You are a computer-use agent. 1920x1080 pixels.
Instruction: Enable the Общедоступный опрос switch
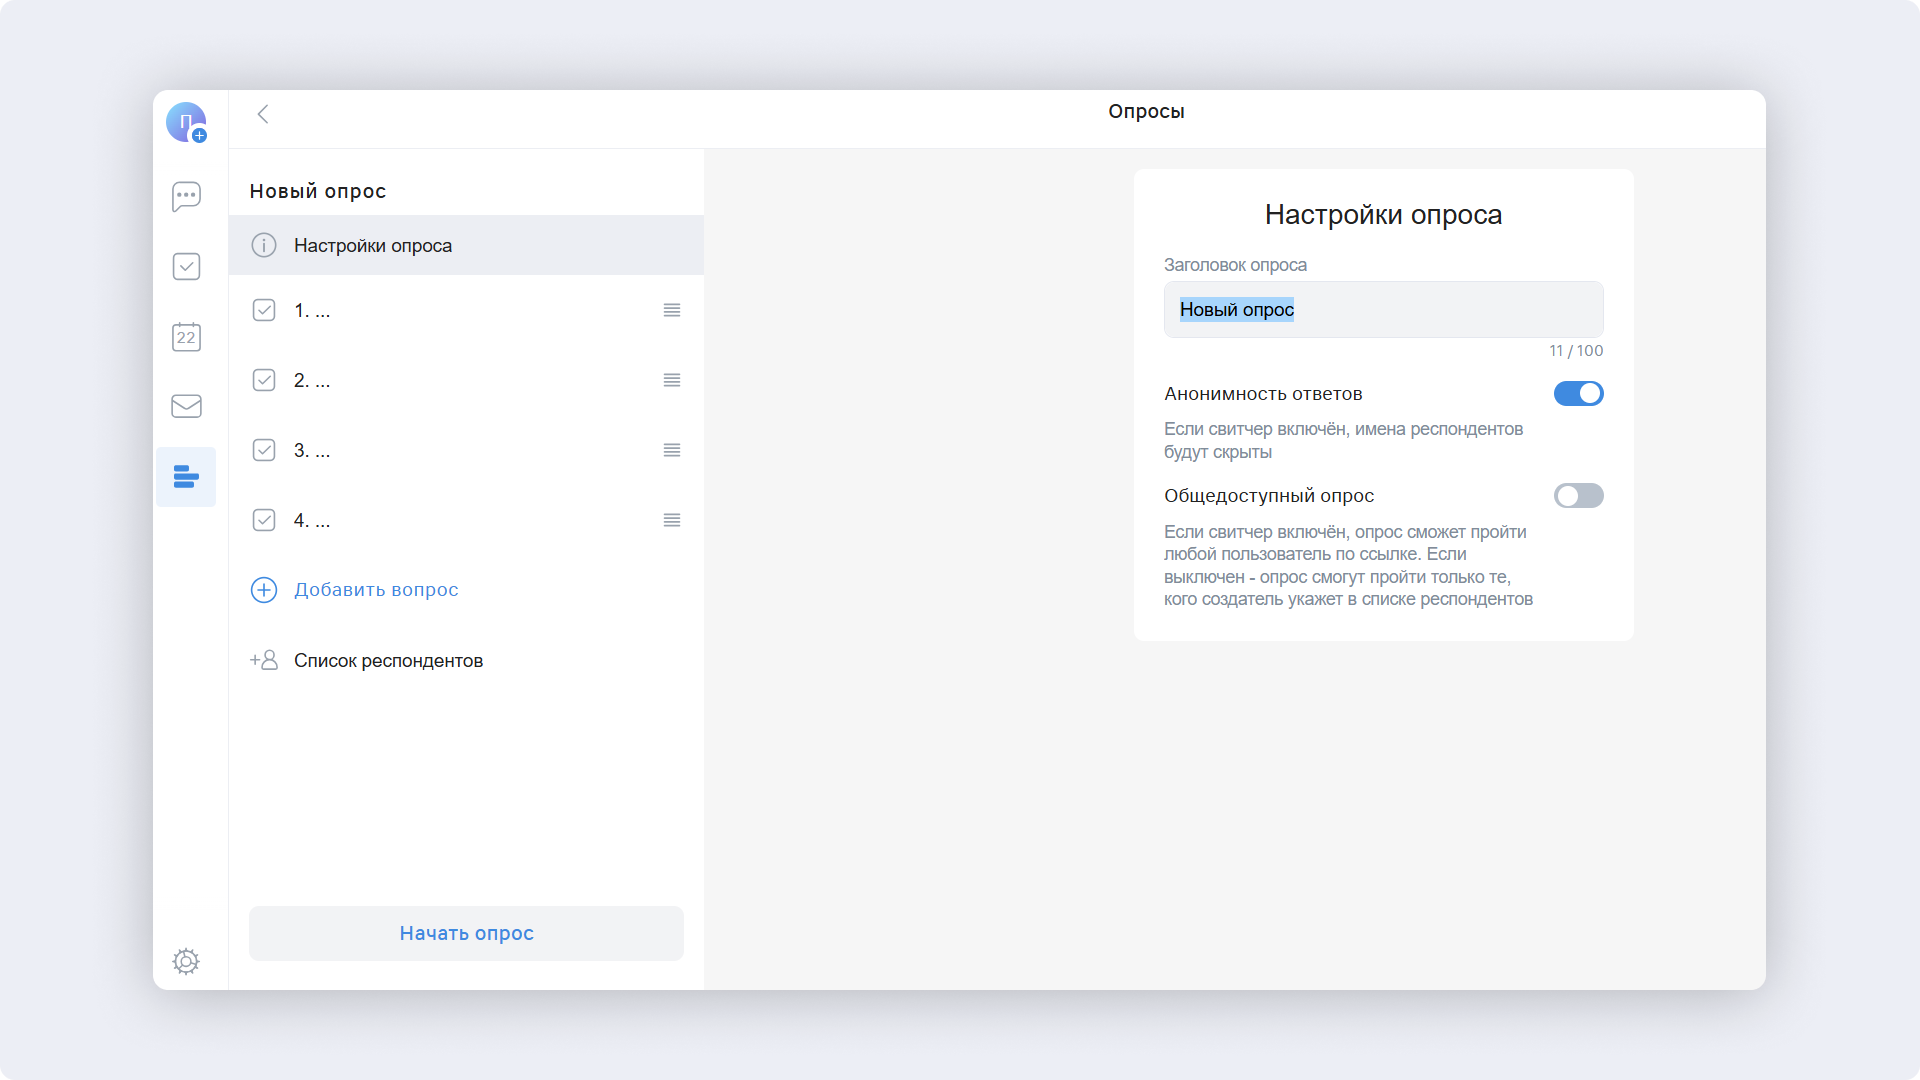[1578, 496]
